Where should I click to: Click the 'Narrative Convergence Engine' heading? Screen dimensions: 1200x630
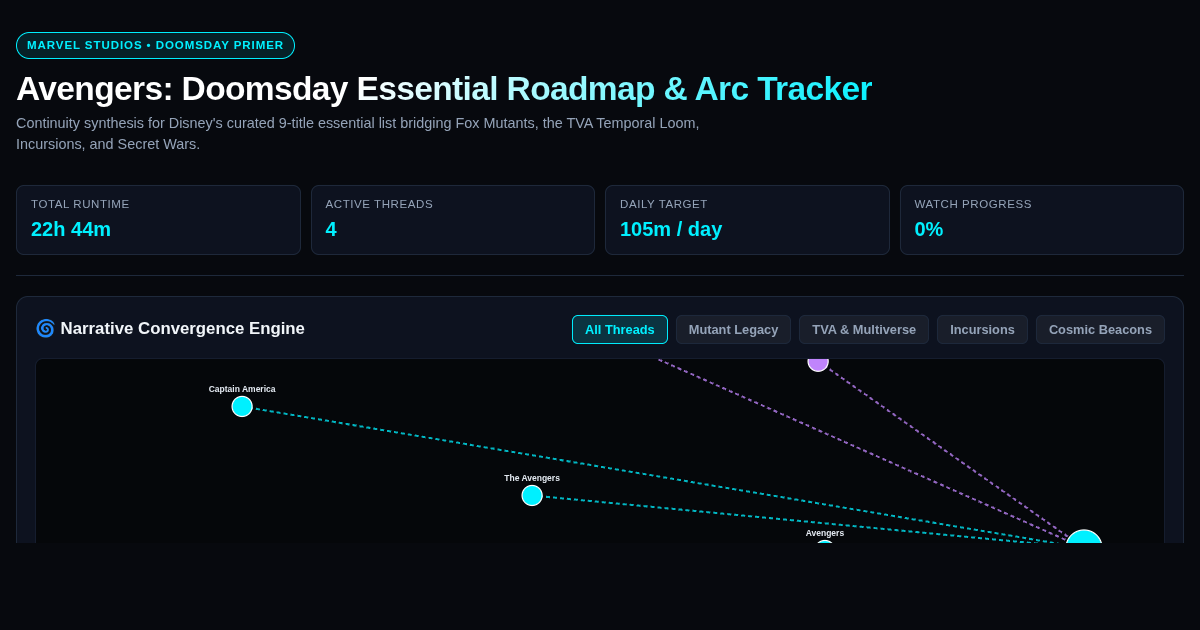[183, 329]
